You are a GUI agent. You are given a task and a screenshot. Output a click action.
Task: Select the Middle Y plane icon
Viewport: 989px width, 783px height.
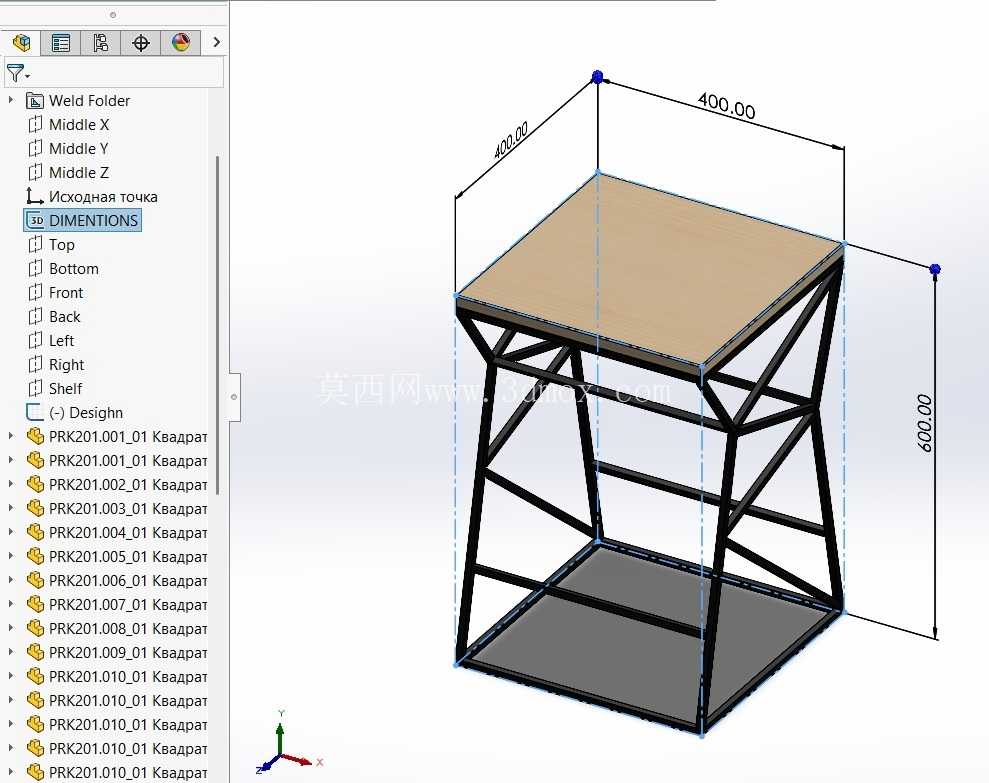coord(35,148)
